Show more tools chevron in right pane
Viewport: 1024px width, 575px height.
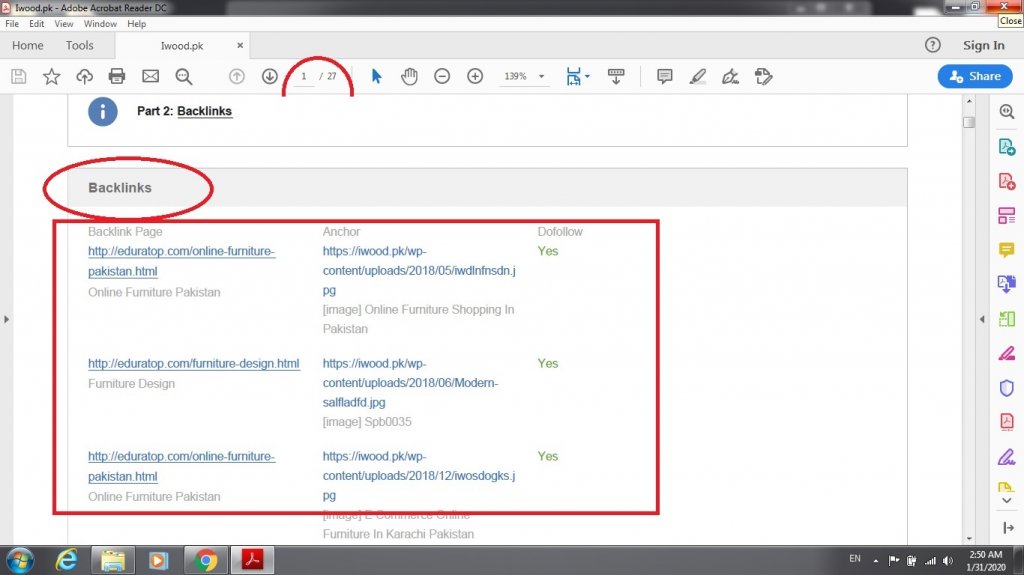[1006, 501]
